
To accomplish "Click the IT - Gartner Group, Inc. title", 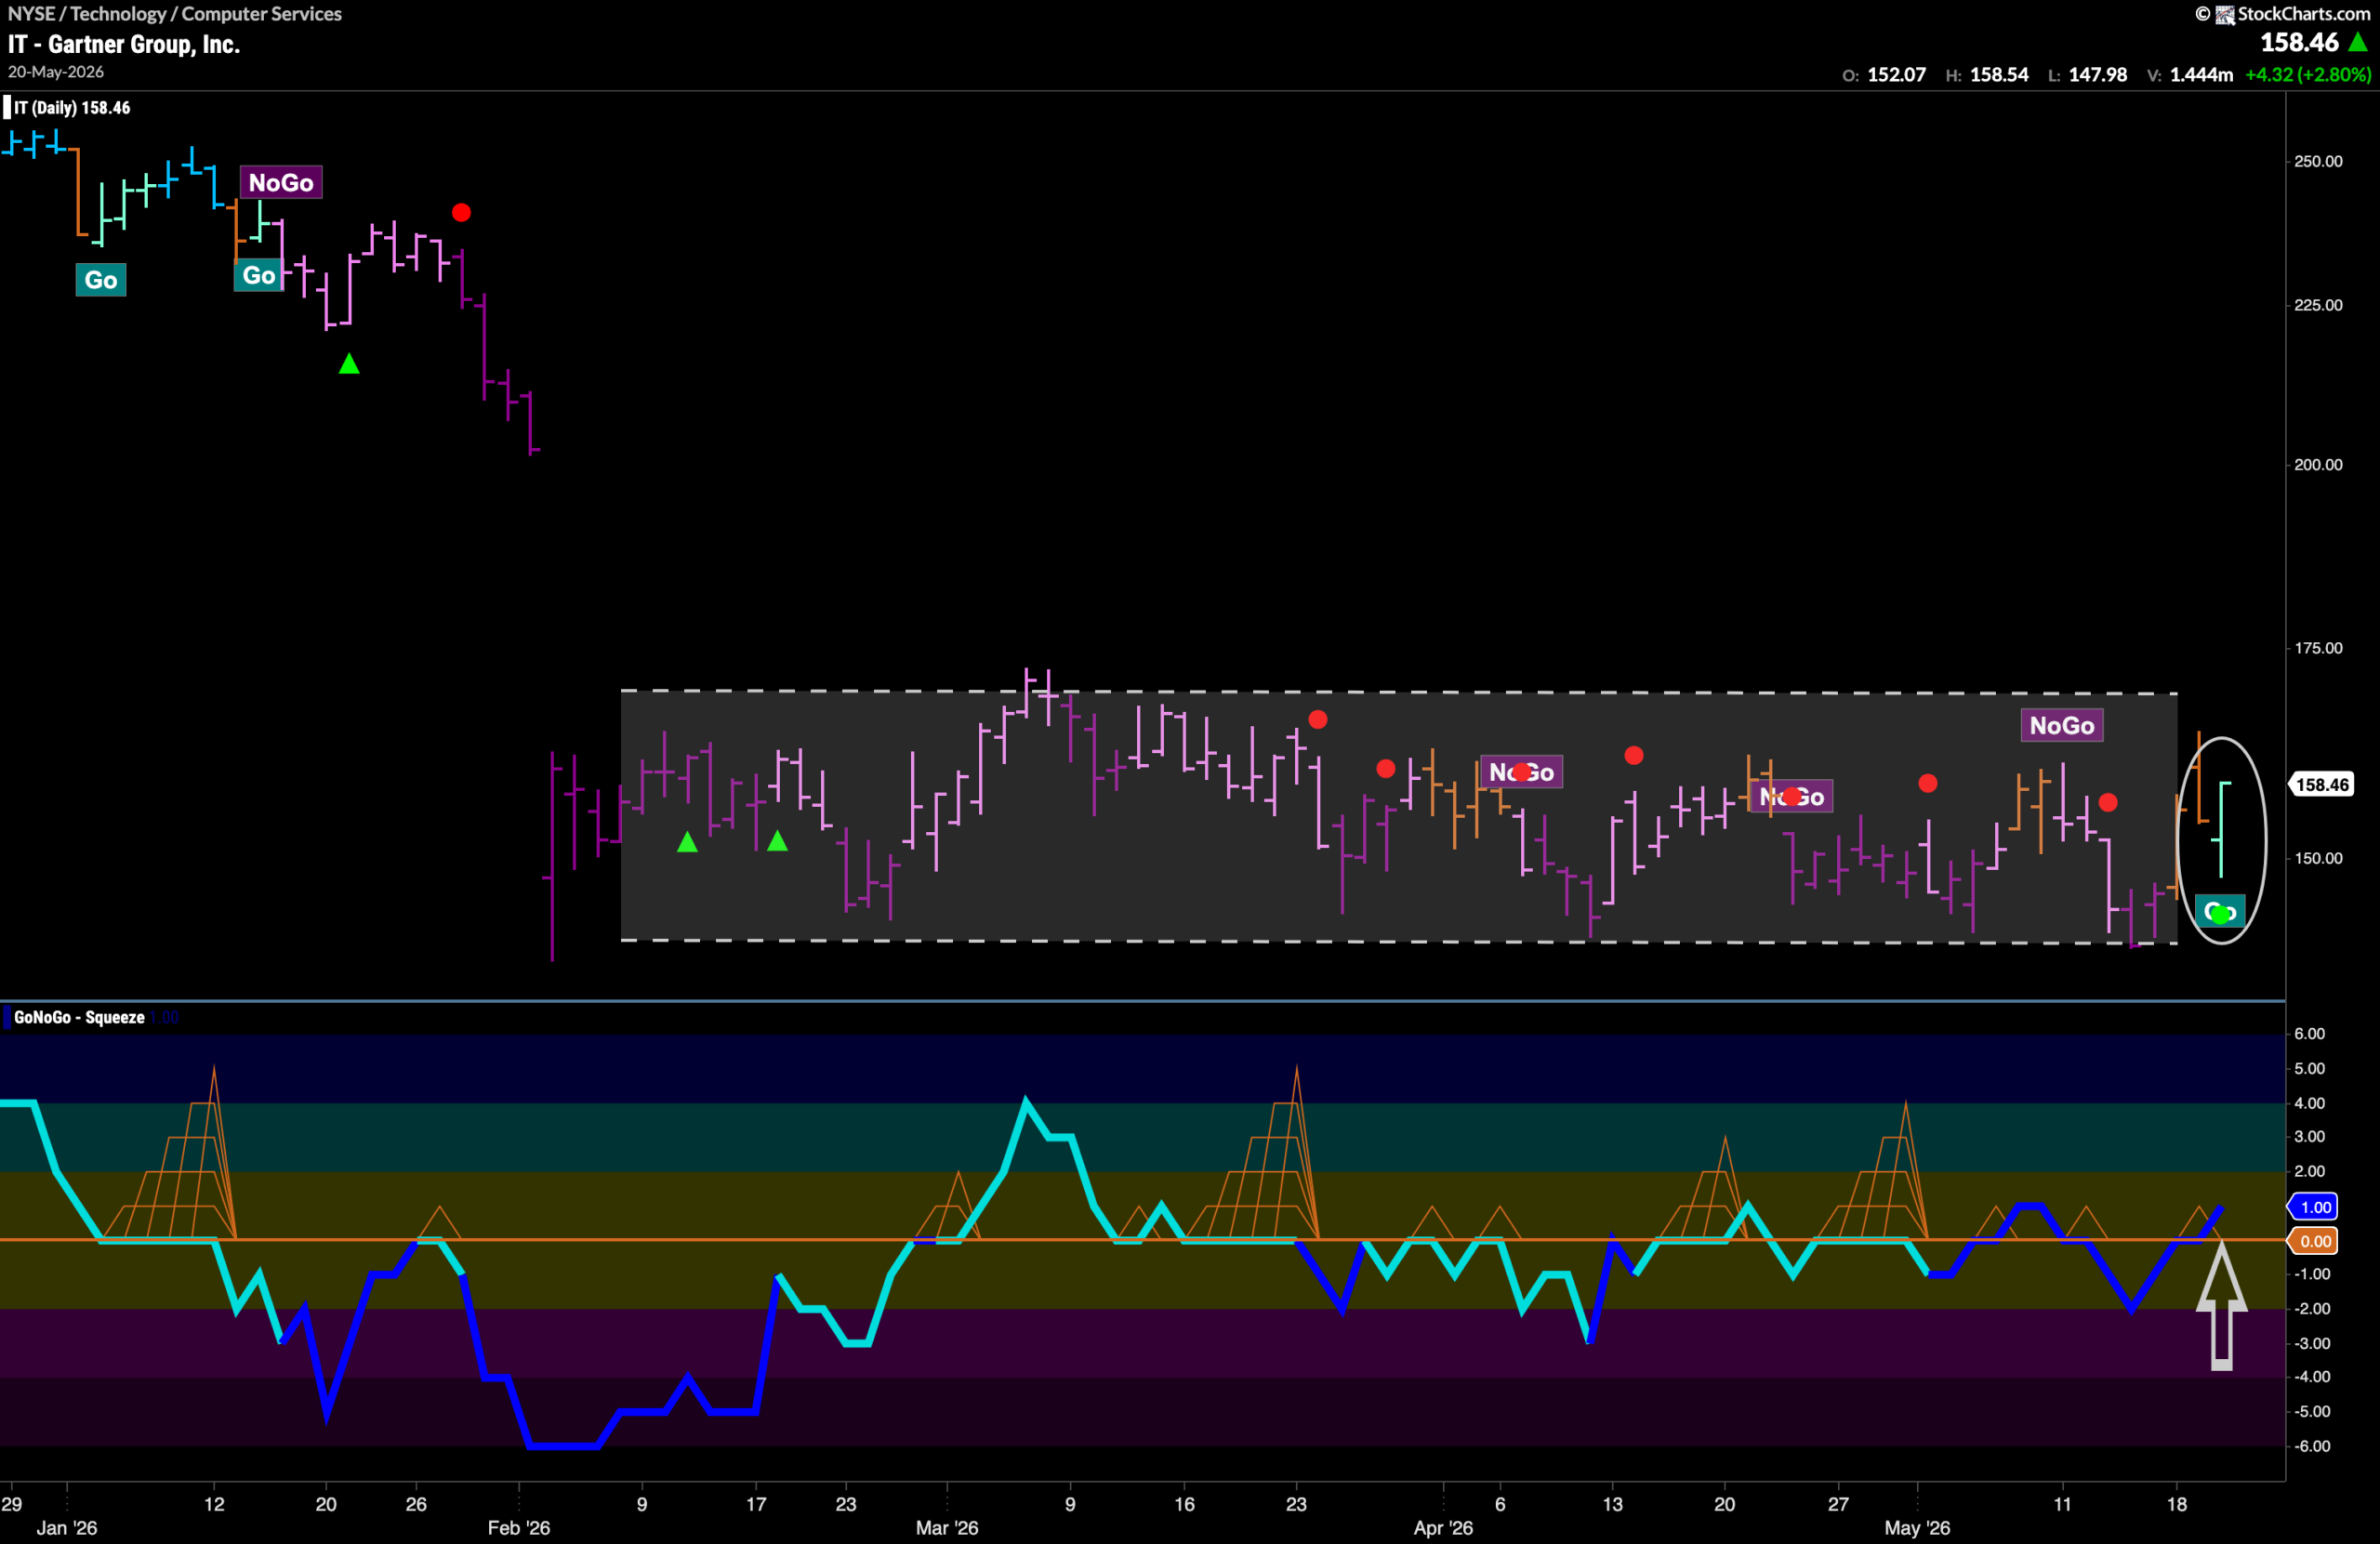I will click(x=124, y=45).
